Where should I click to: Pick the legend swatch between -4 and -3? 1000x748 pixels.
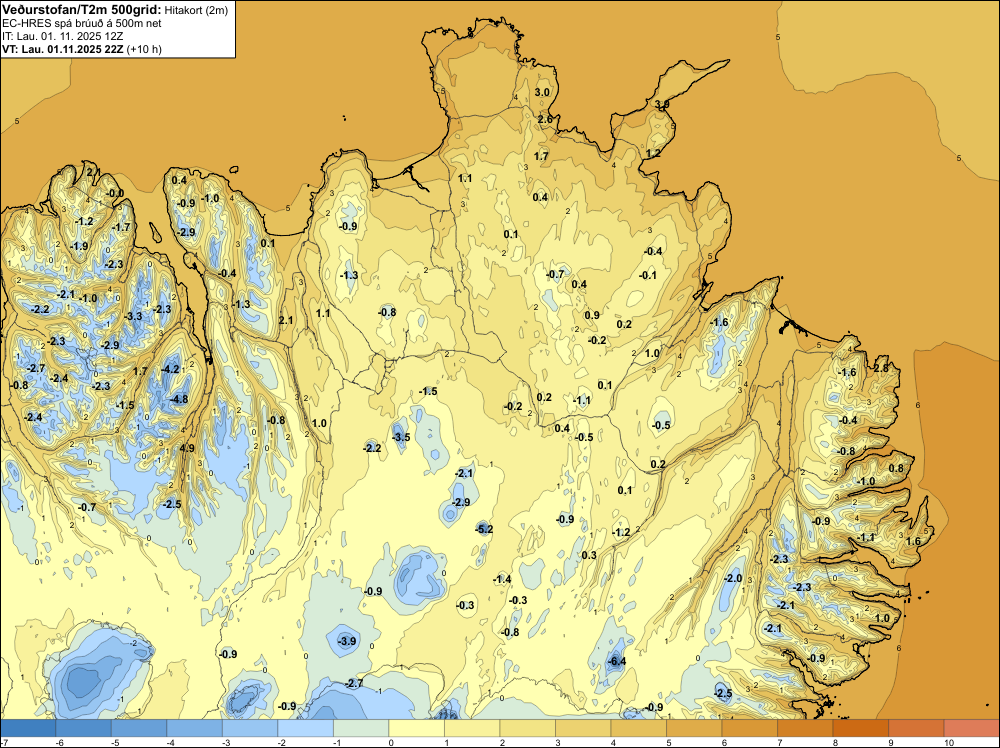tap(195, 728)
